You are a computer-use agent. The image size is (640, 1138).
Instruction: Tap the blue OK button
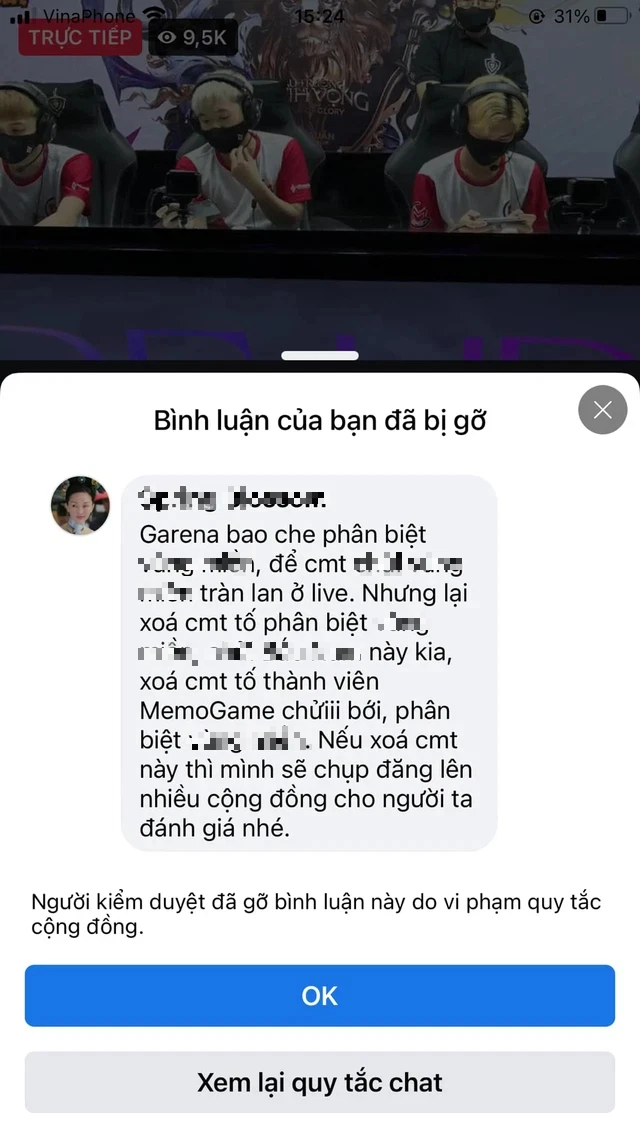point(320,996)
